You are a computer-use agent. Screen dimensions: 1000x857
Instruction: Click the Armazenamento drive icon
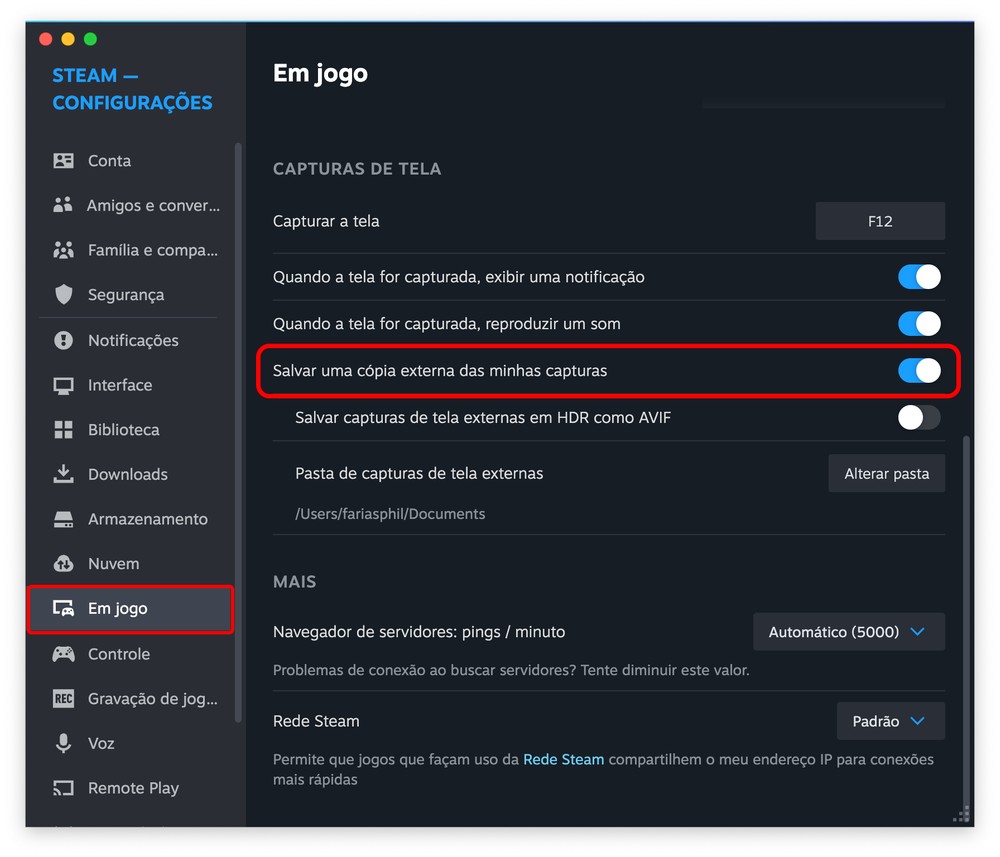click(63, 519)
